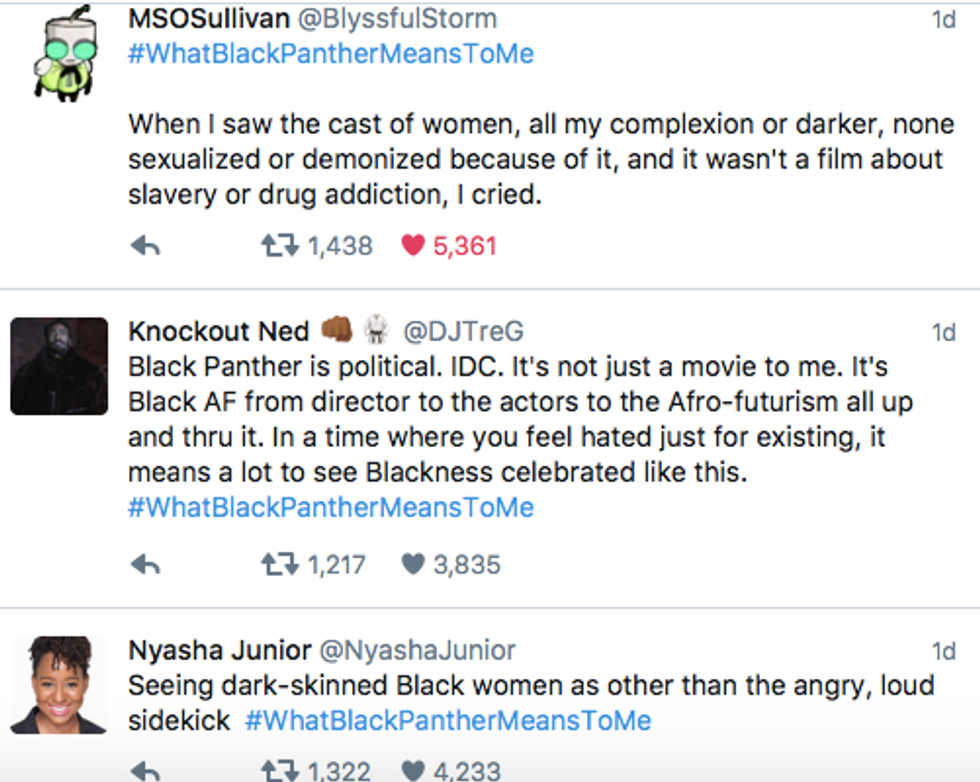Screen dimensions: 980x782
Task: Retweet Nyasha Junior's tweet
Action: point(279,771)
